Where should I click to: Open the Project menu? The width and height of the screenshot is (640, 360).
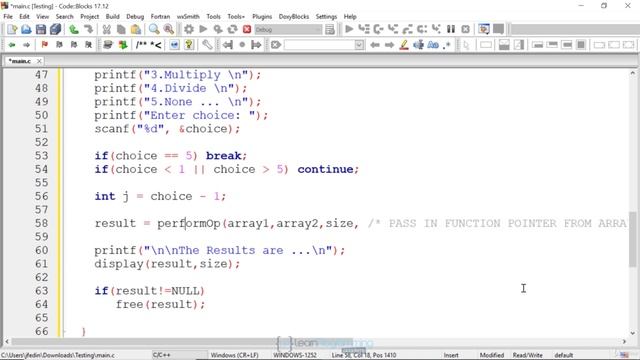click(89, 16)
